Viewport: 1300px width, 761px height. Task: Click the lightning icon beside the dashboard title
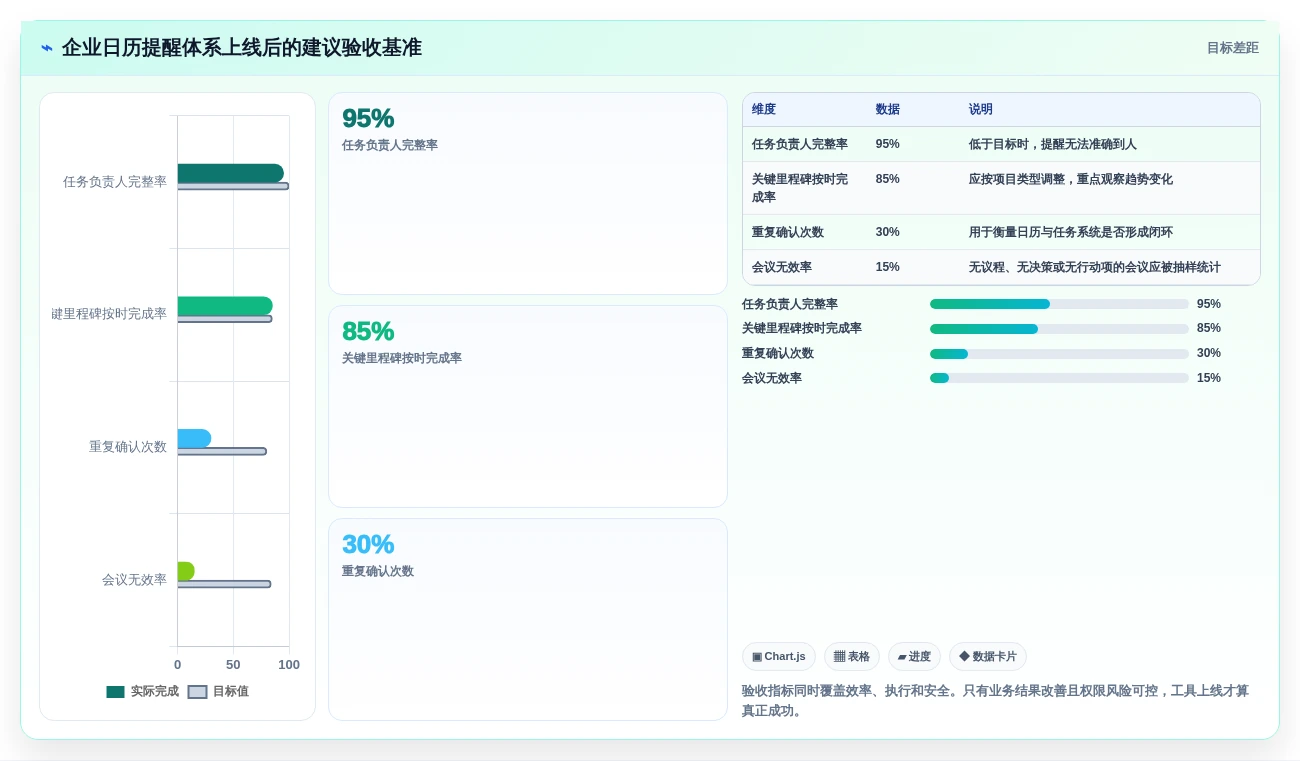pos(47,48)
